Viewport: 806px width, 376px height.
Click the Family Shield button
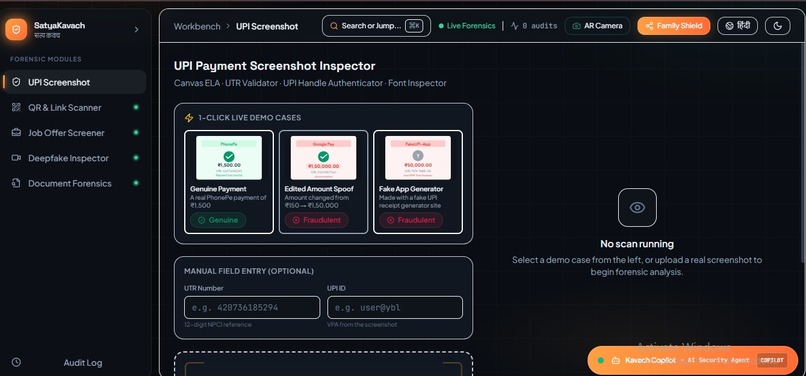(x=674, y=26)
